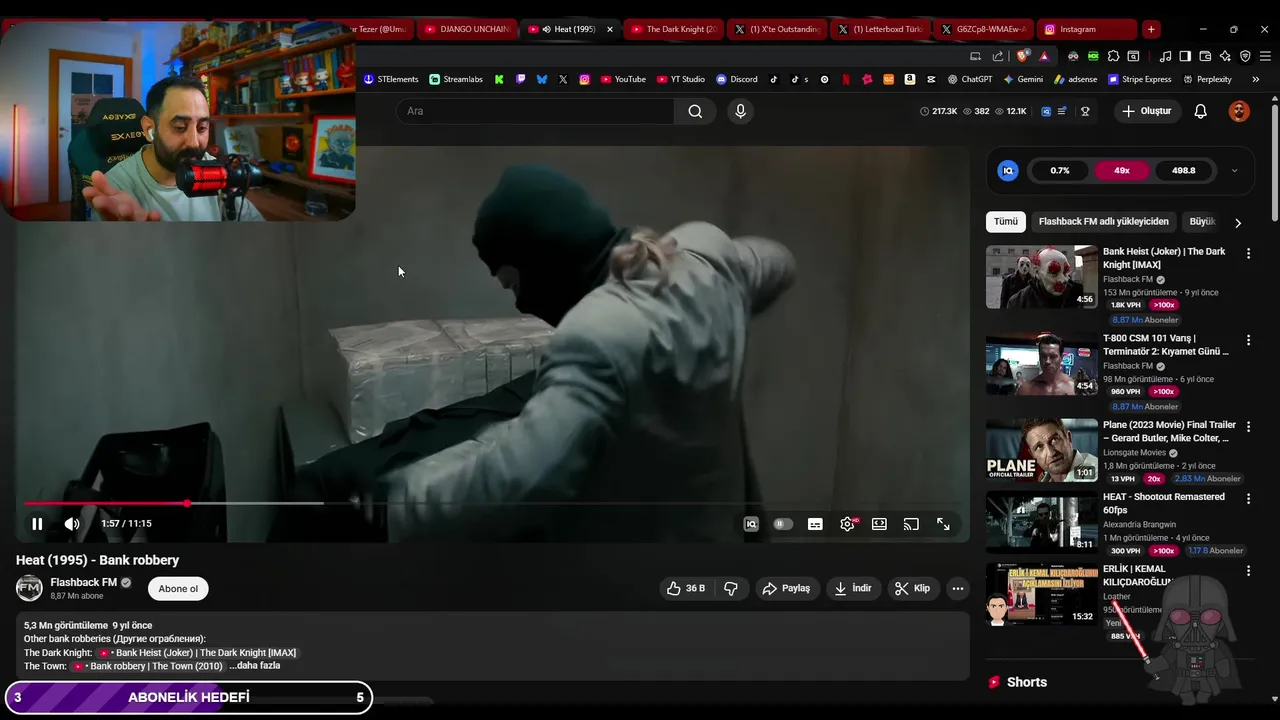Start voice search with the microphone icon

[x=740, y=111]
